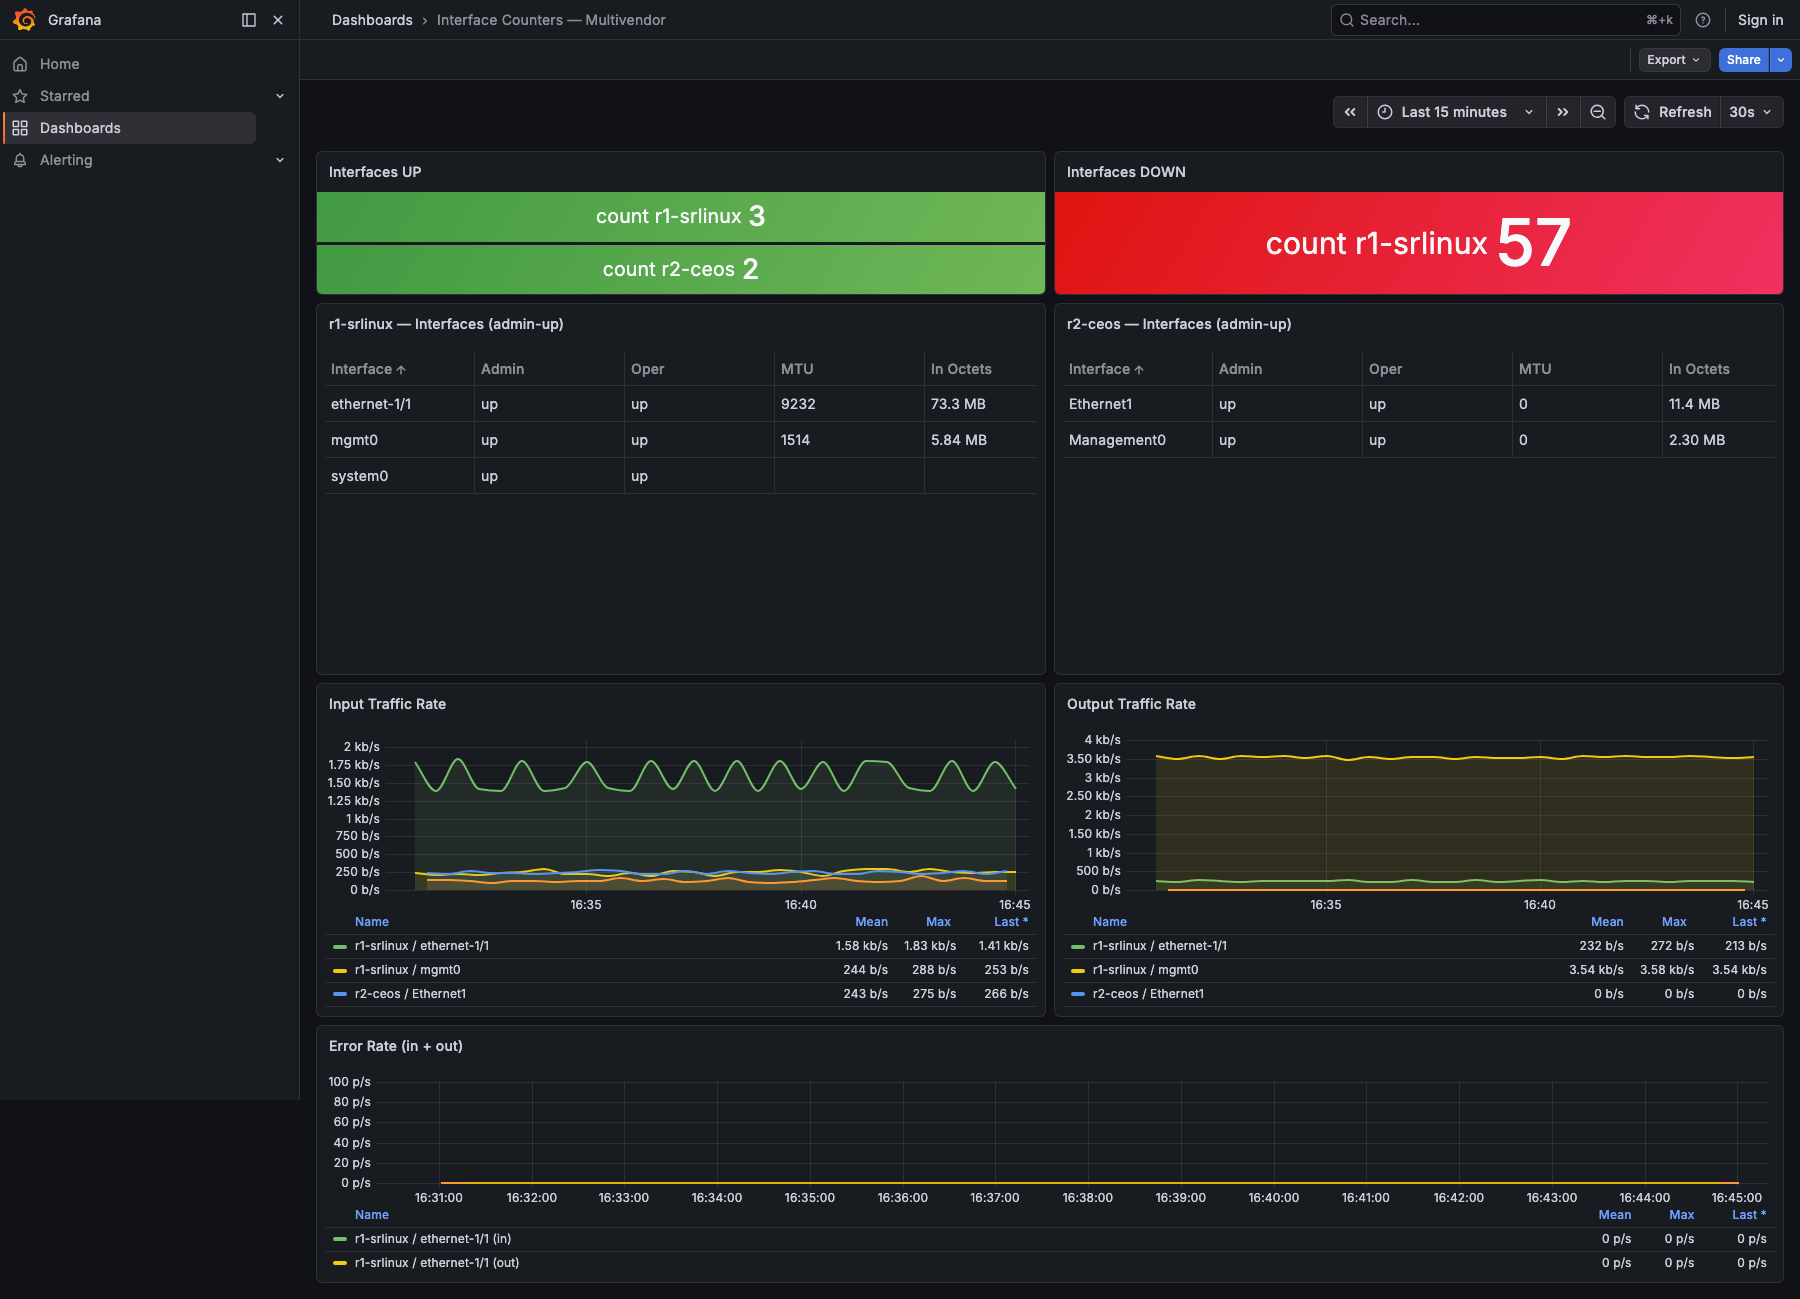Click the 73.3 MB In Octets value
This screenshot has width=1800, height=1299.
click(x=958, y=404)
